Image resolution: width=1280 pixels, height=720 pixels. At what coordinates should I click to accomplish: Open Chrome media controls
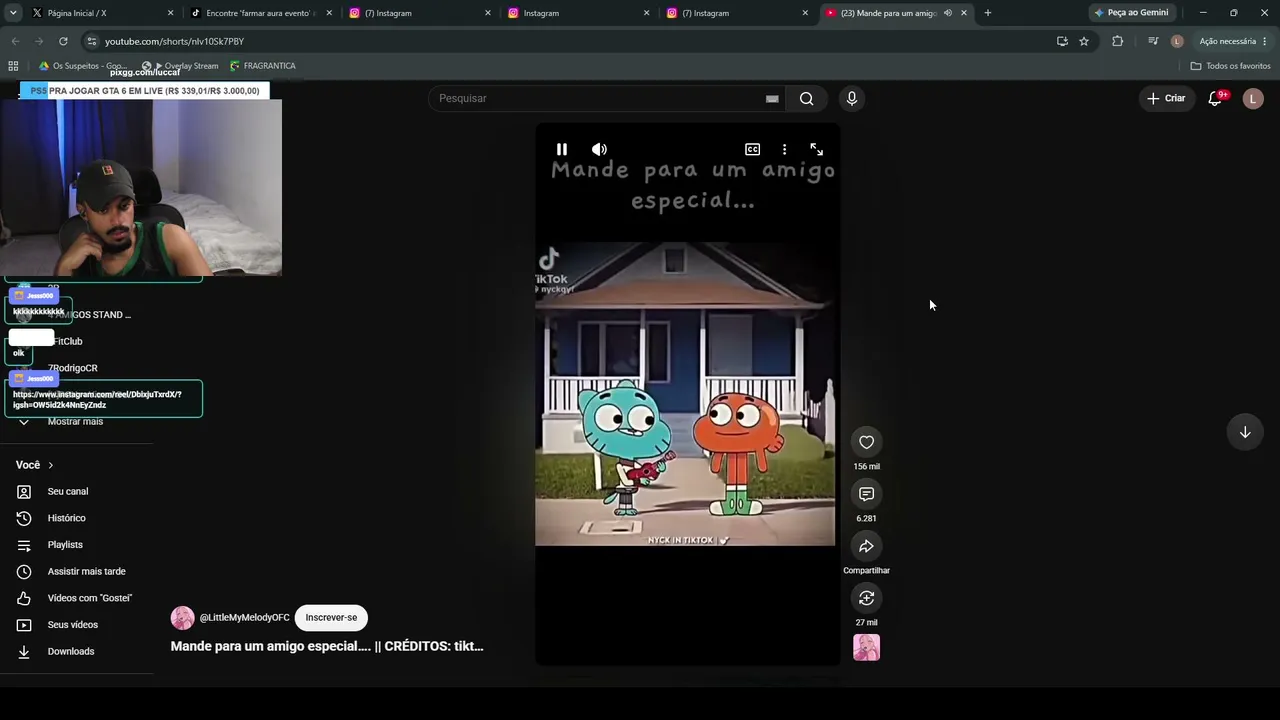tap(1153, 41)
